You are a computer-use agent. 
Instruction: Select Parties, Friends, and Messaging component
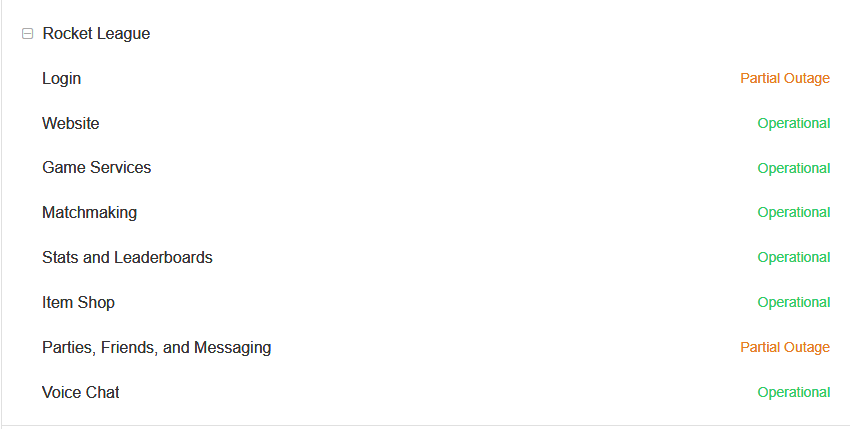pos(156,347)
